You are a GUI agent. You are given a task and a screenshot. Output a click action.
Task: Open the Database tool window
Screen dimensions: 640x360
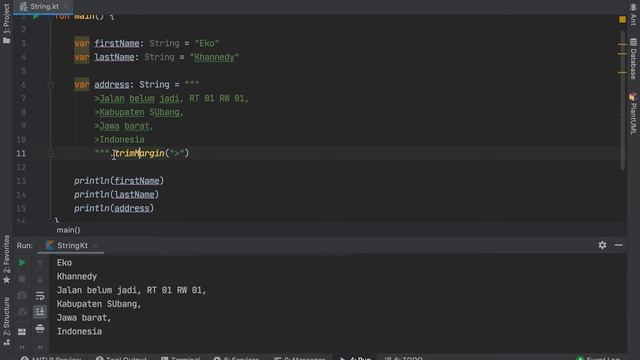[x=633, y=59]
